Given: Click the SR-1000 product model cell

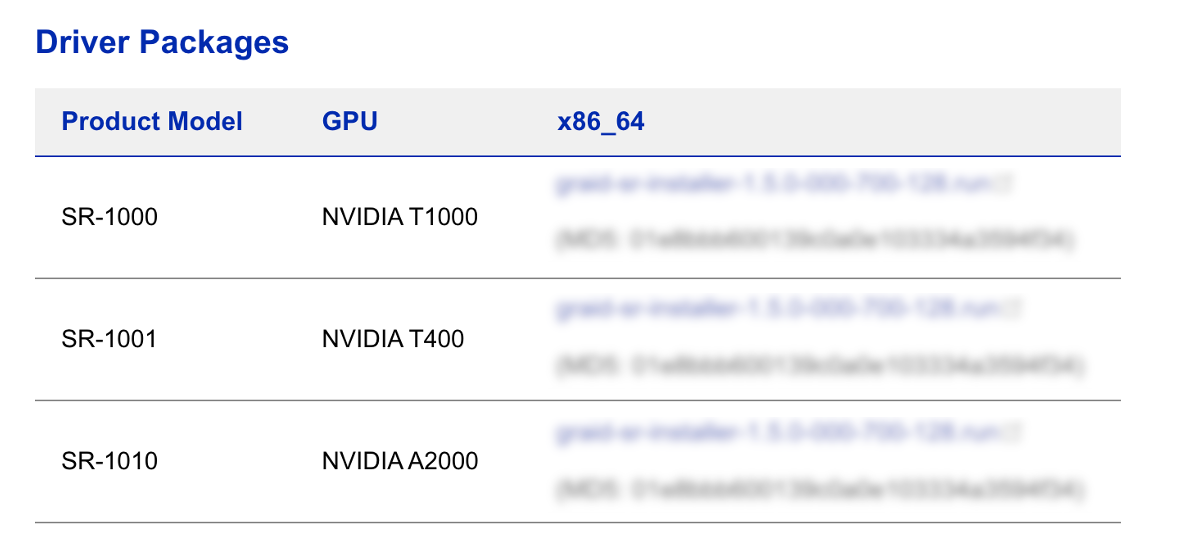Looking at the screenshot, I should point(110,216).
